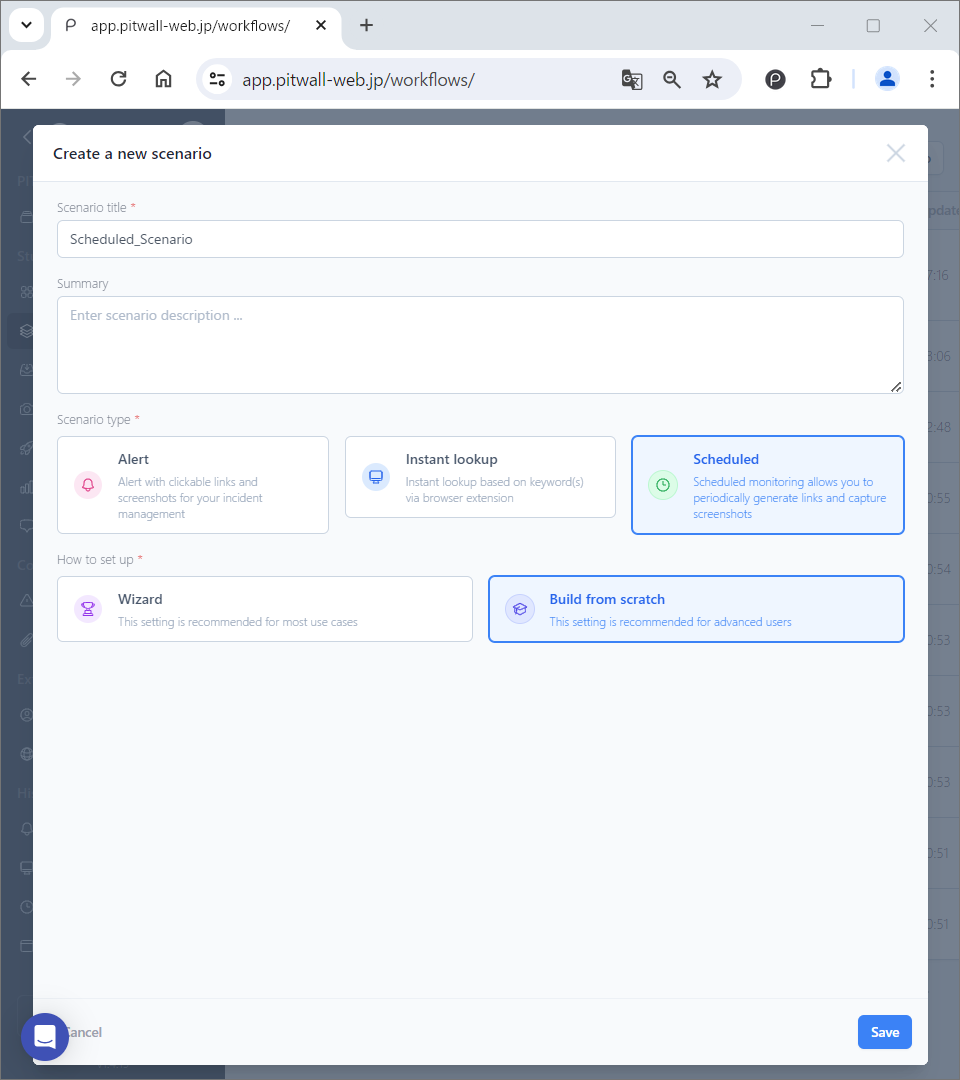Open a new browser tab
This screenshot has width=960, height=1080.
[x=366, y=25]
